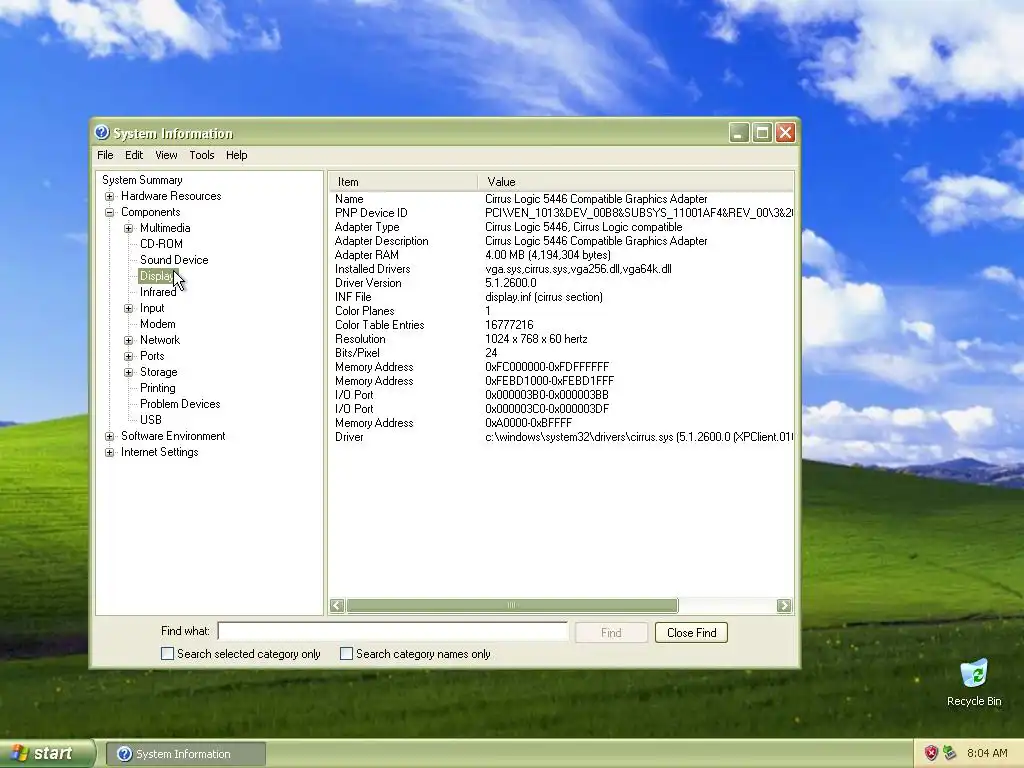Screen dimensions: 1024x768
Task: Select Modem in the tree
Action: (x=157, y=324)
